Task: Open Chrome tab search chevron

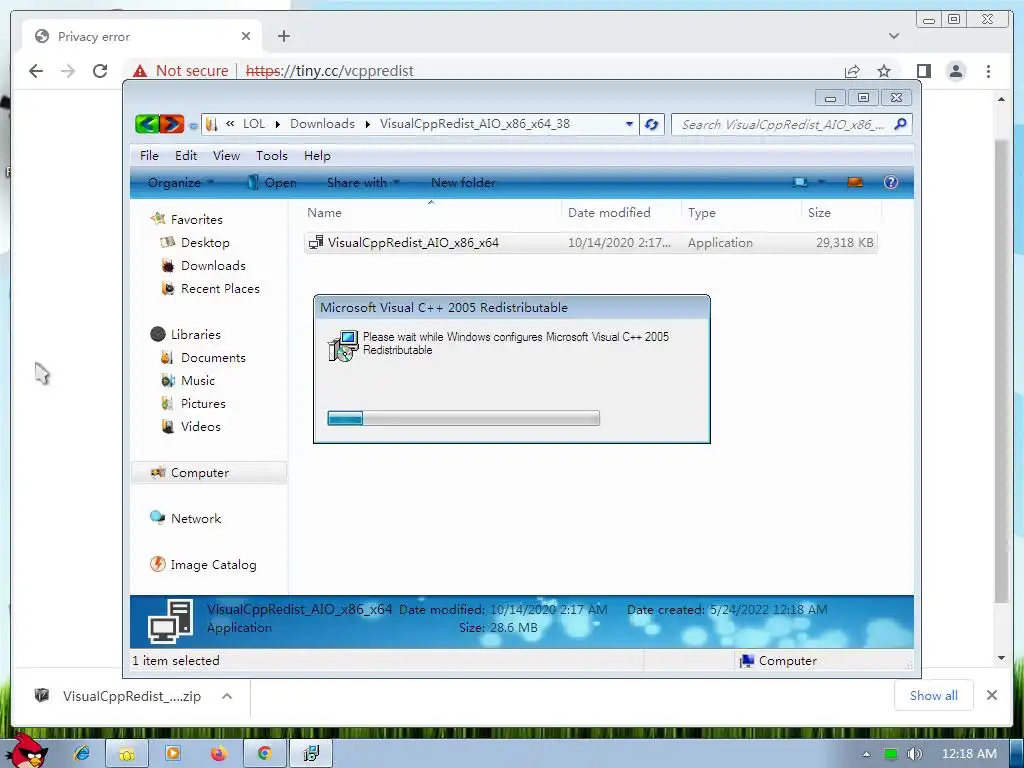Action: click(893, 36)
